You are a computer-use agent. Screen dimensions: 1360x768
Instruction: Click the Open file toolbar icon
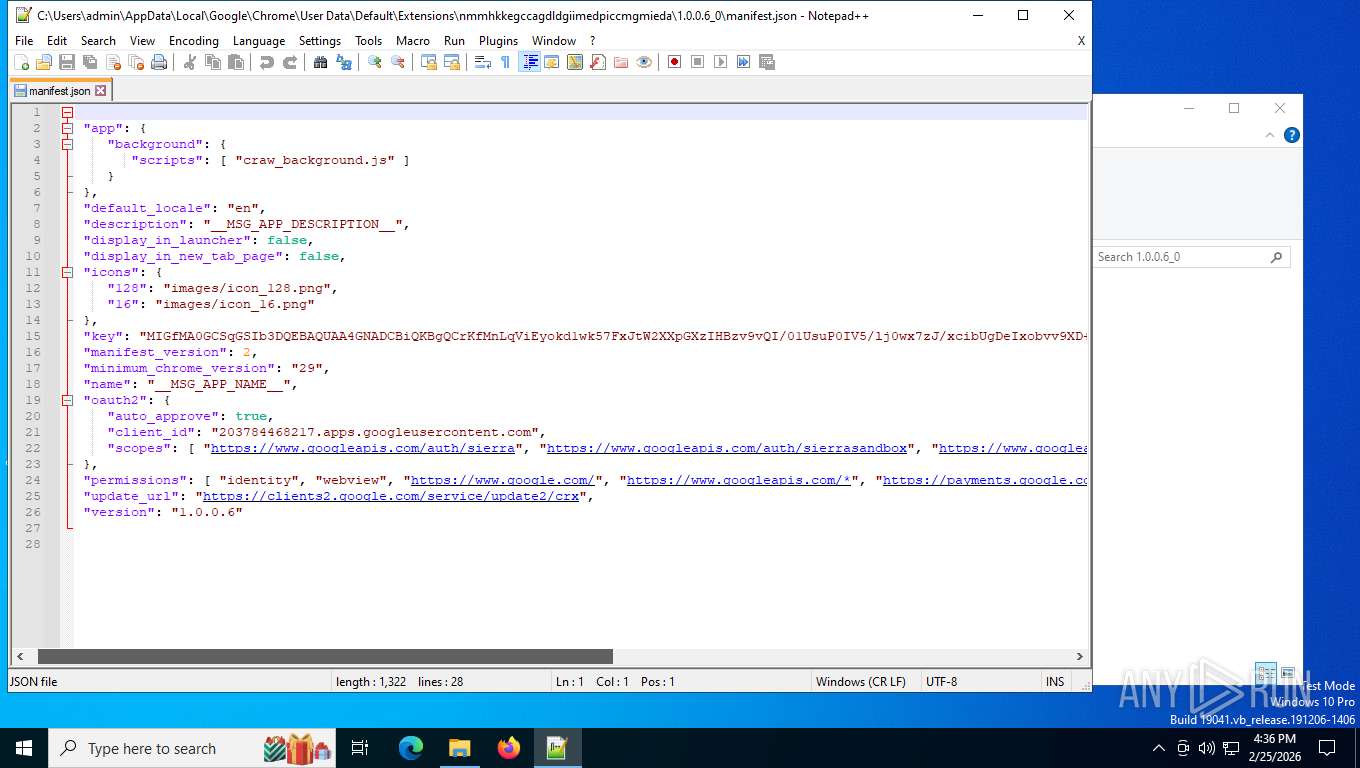[x=44, y=62]
